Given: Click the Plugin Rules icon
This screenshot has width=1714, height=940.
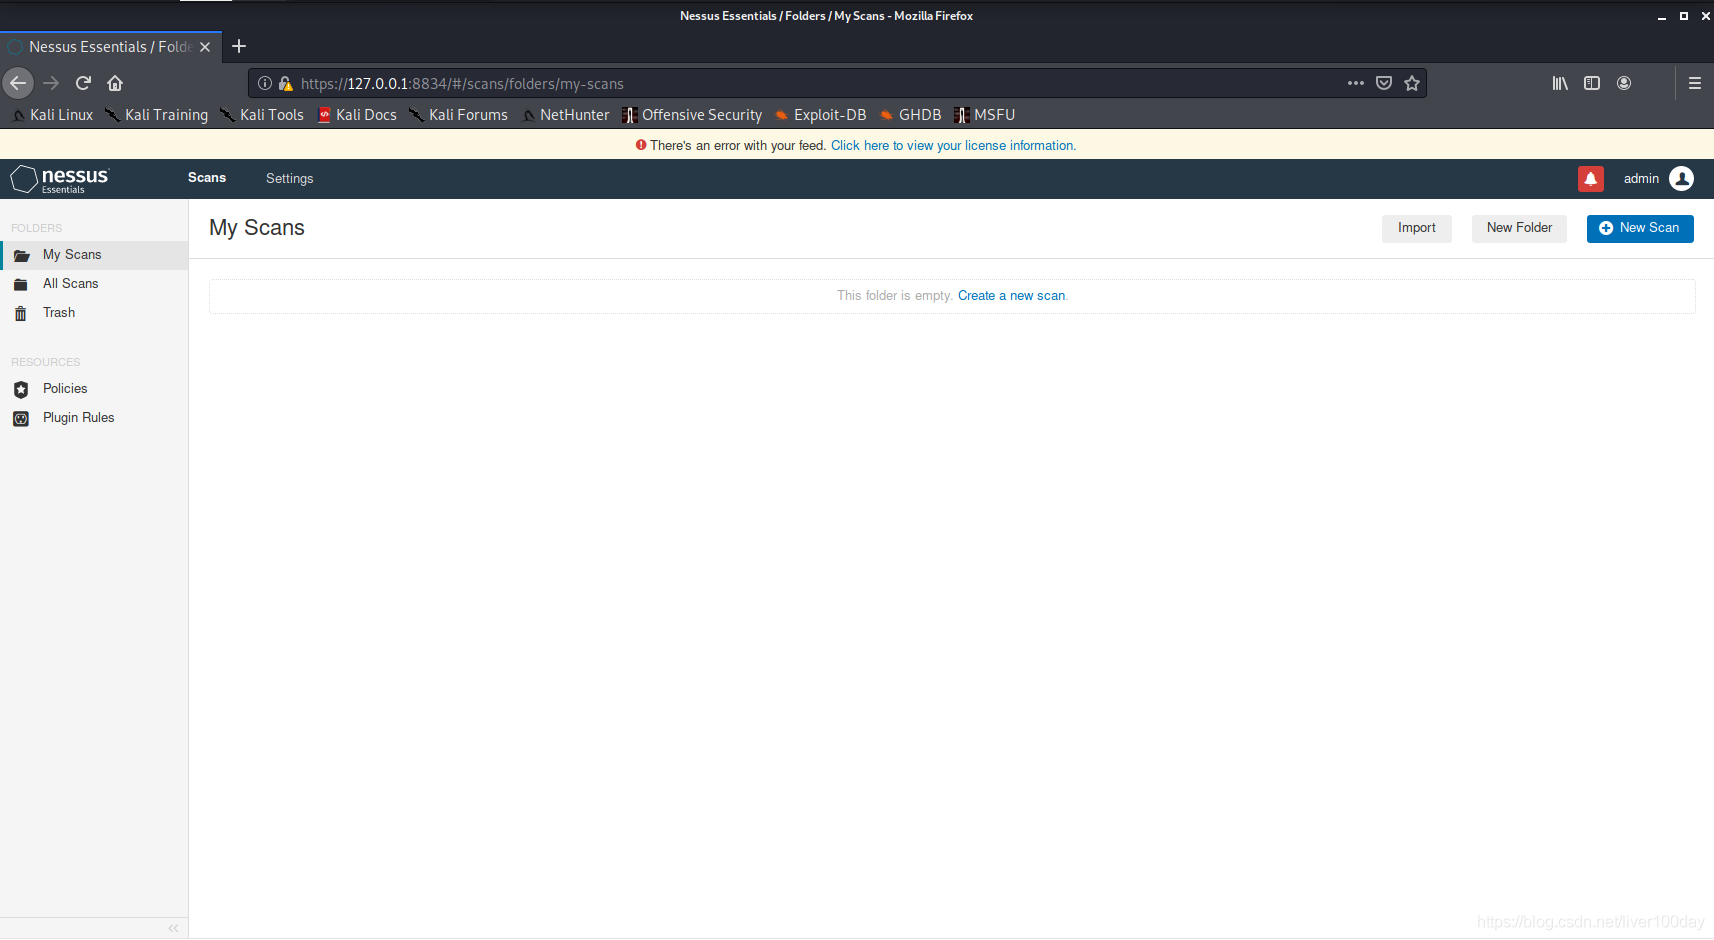Looking at the screenshot, I should (x=21, y=419).
